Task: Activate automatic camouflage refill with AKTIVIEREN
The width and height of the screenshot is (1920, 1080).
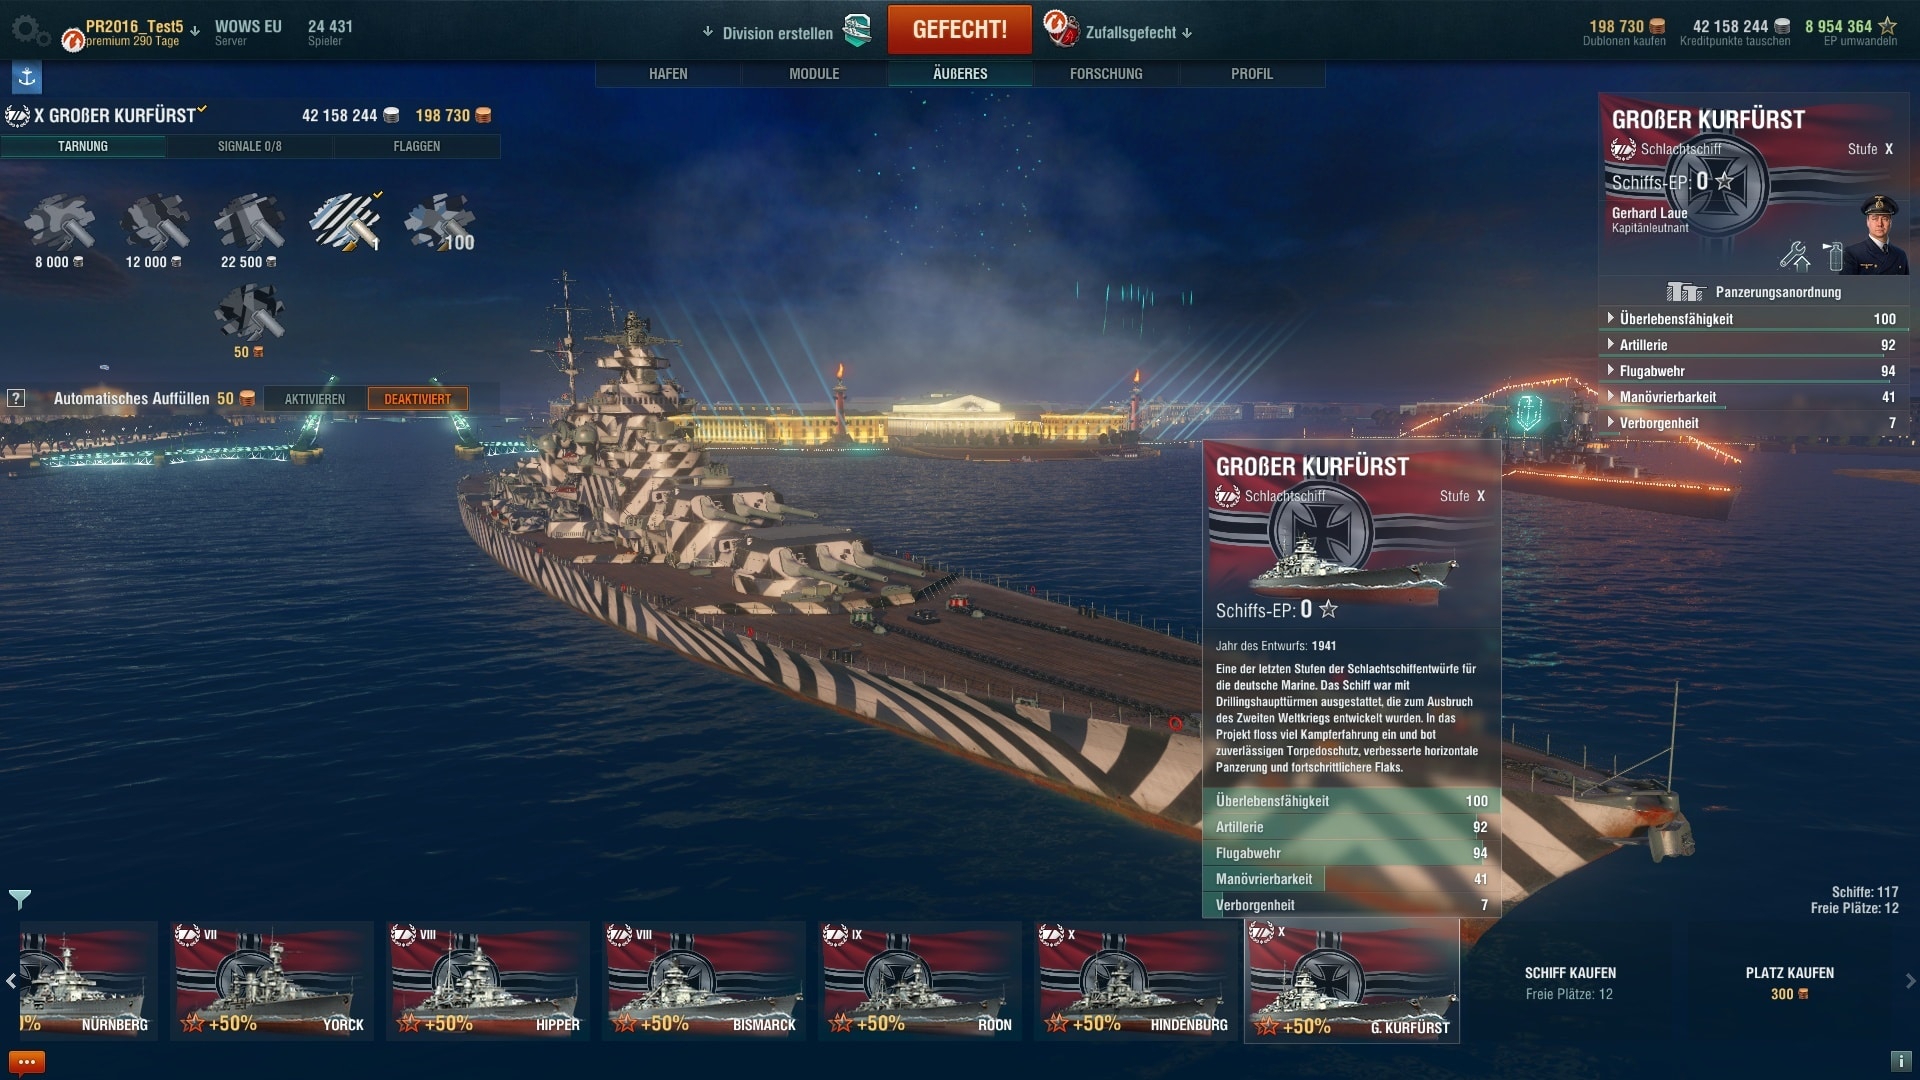Action: (x=315, y=399)
